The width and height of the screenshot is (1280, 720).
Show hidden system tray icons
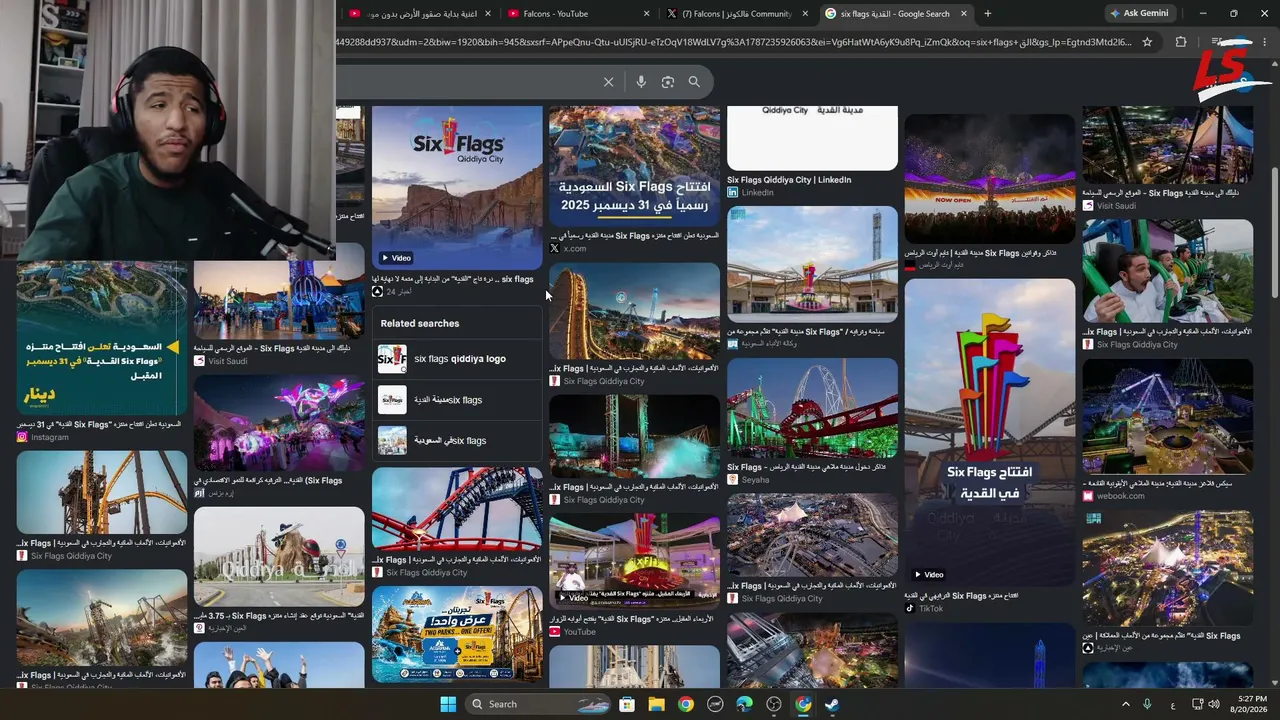(x=1125, y=704)
